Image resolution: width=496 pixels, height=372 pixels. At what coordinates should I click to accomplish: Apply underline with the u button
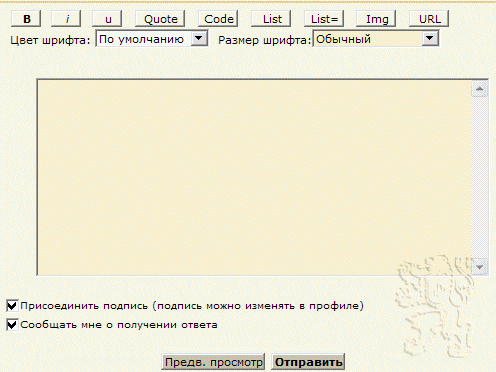107,19
